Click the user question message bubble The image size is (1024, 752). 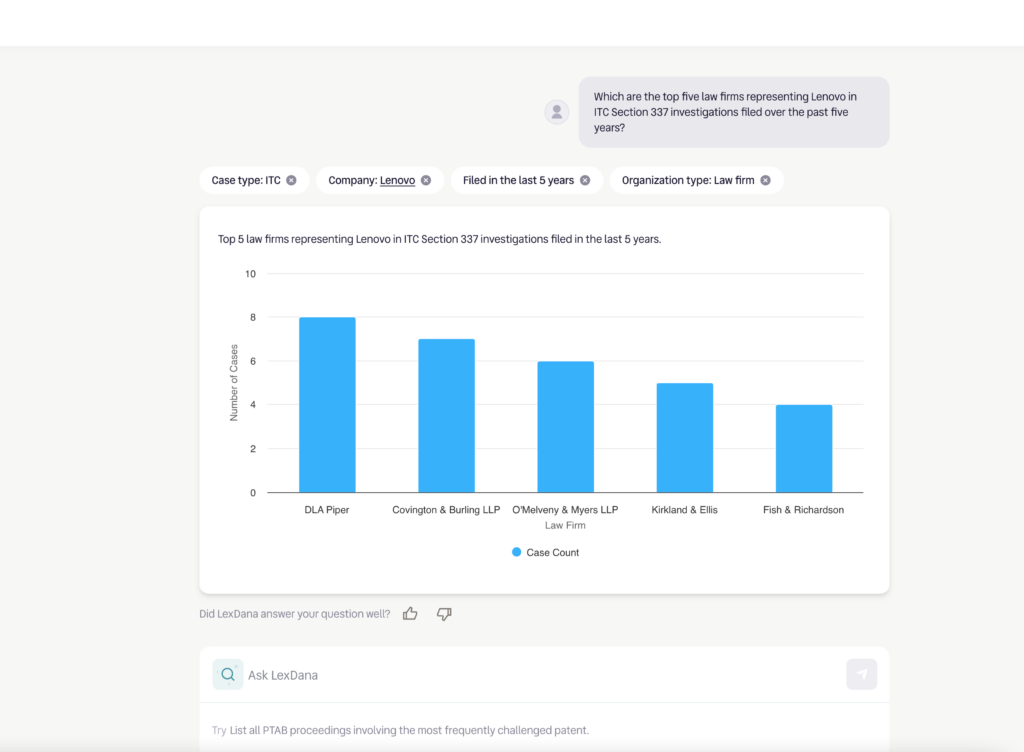click(733, 112)
